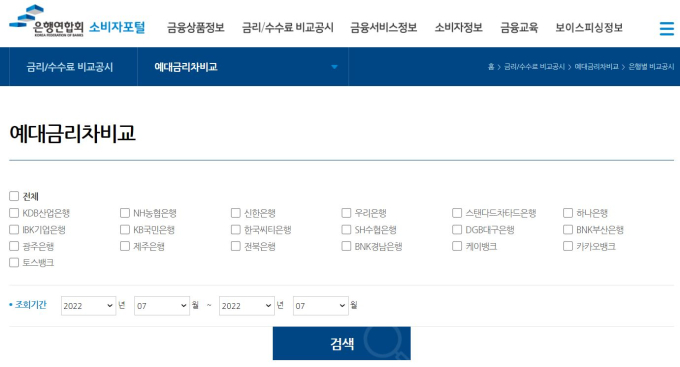
Task: Check the KDB산업은행 checkbox
Action: [x=14, y=213]
